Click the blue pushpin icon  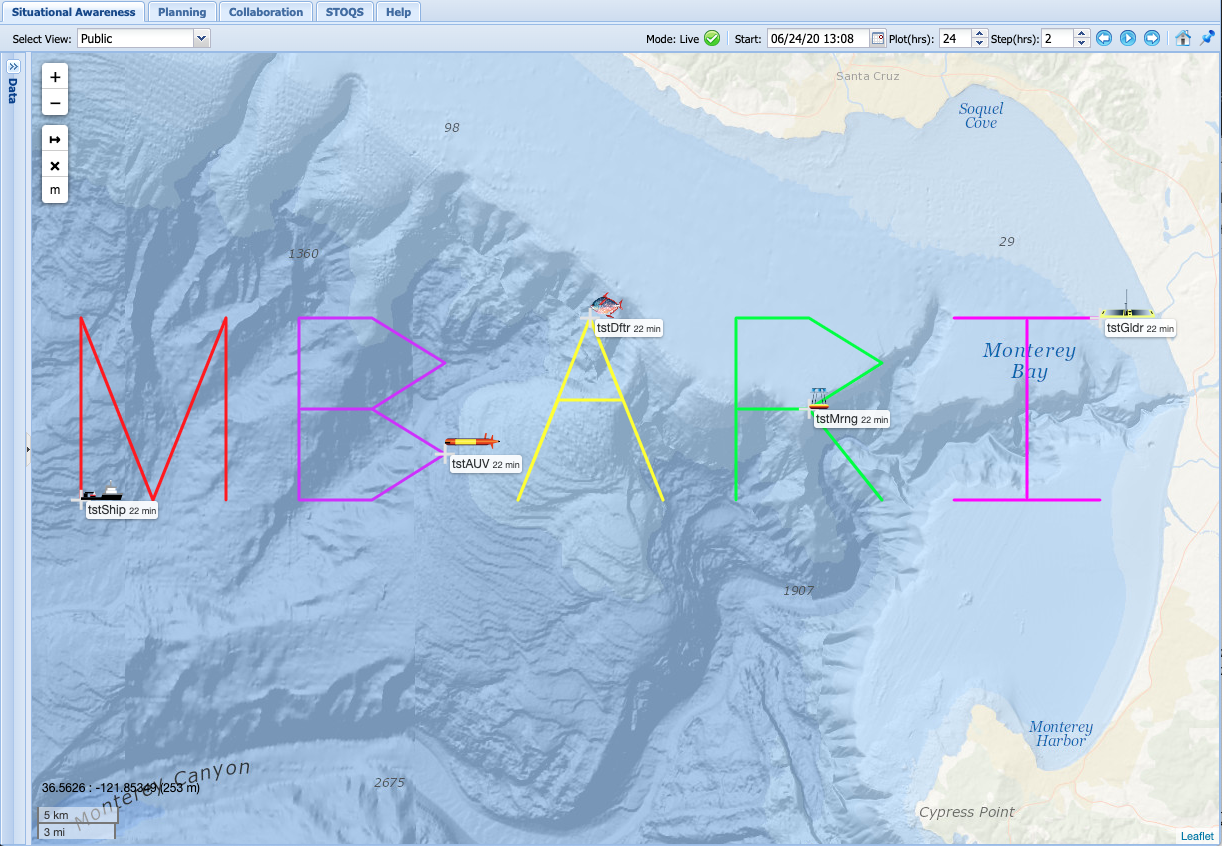pyautogui.click(x=1207, y=38)
